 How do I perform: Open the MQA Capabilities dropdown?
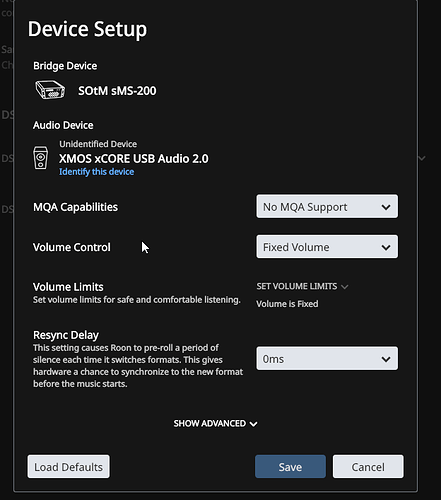coord(327,207)
